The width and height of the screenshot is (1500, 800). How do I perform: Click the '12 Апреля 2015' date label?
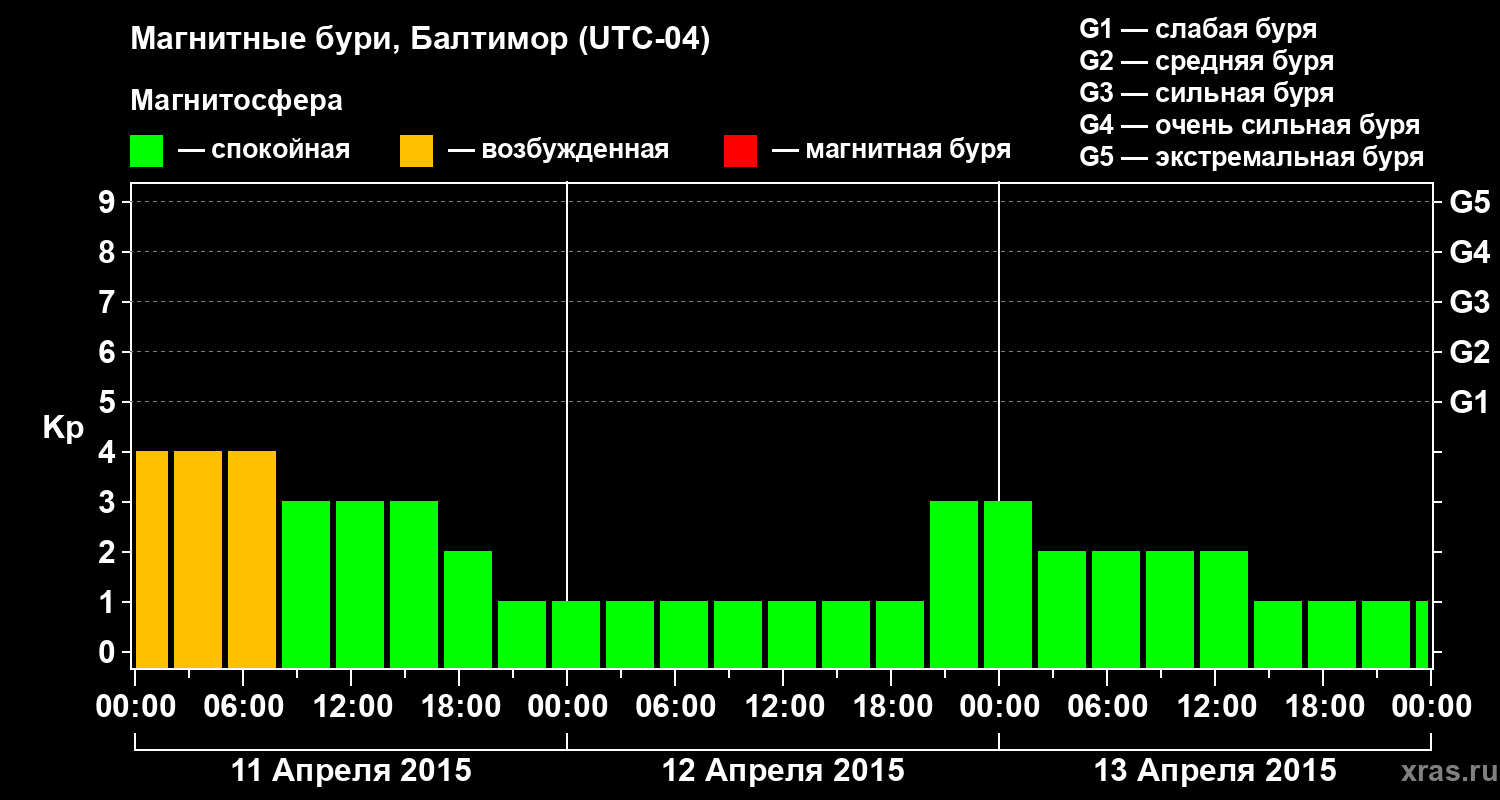click(x=783, y=771)
